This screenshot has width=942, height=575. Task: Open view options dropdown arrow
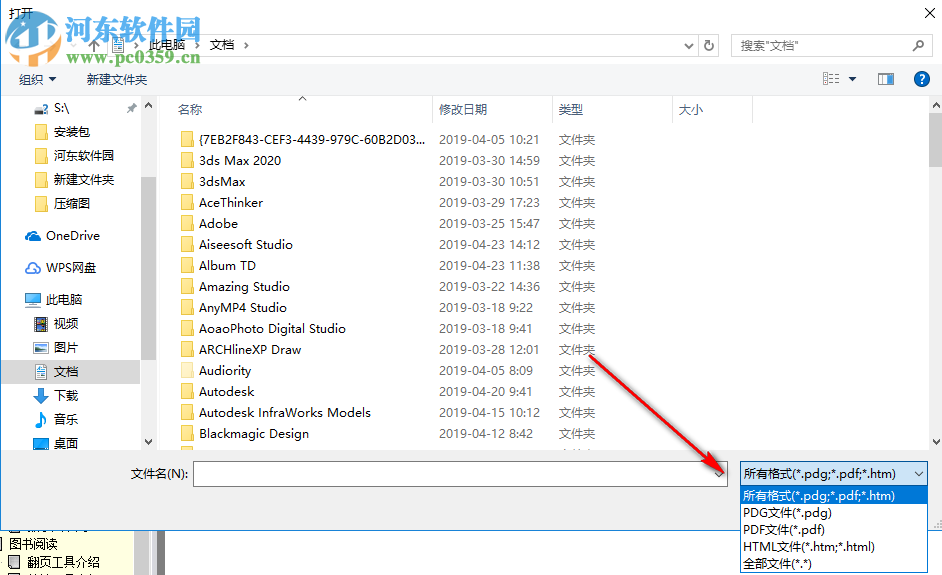point(852,79)
